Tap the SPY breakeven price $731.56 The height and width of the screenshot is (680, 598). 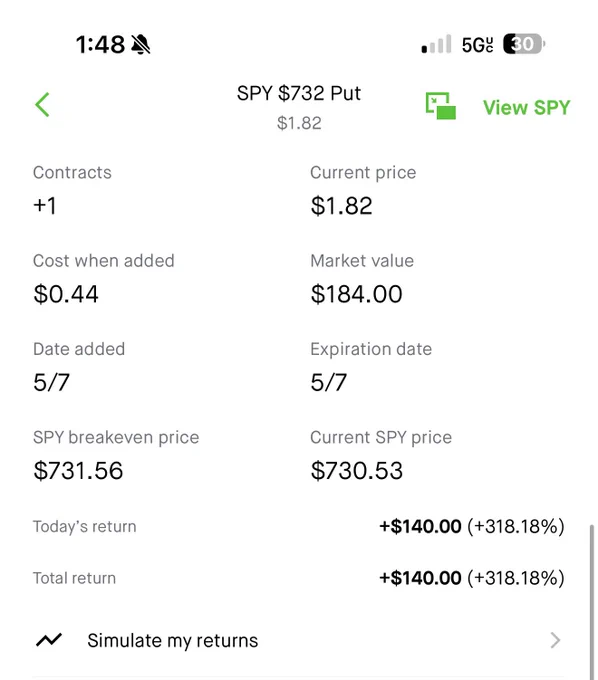click(x=78, y=471)
